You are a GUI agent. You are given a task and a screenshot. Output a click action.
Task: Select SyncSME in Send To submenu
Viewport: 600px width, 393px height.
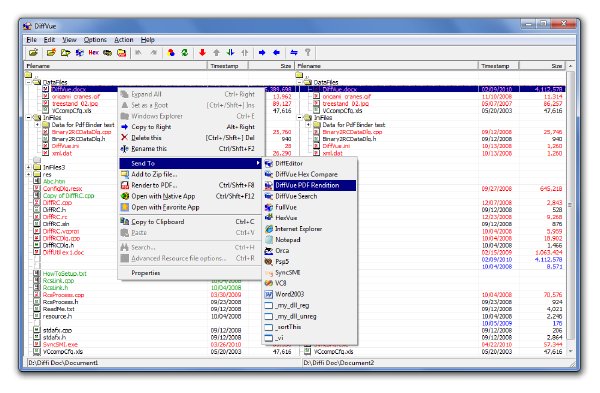(x=310, y=272)
